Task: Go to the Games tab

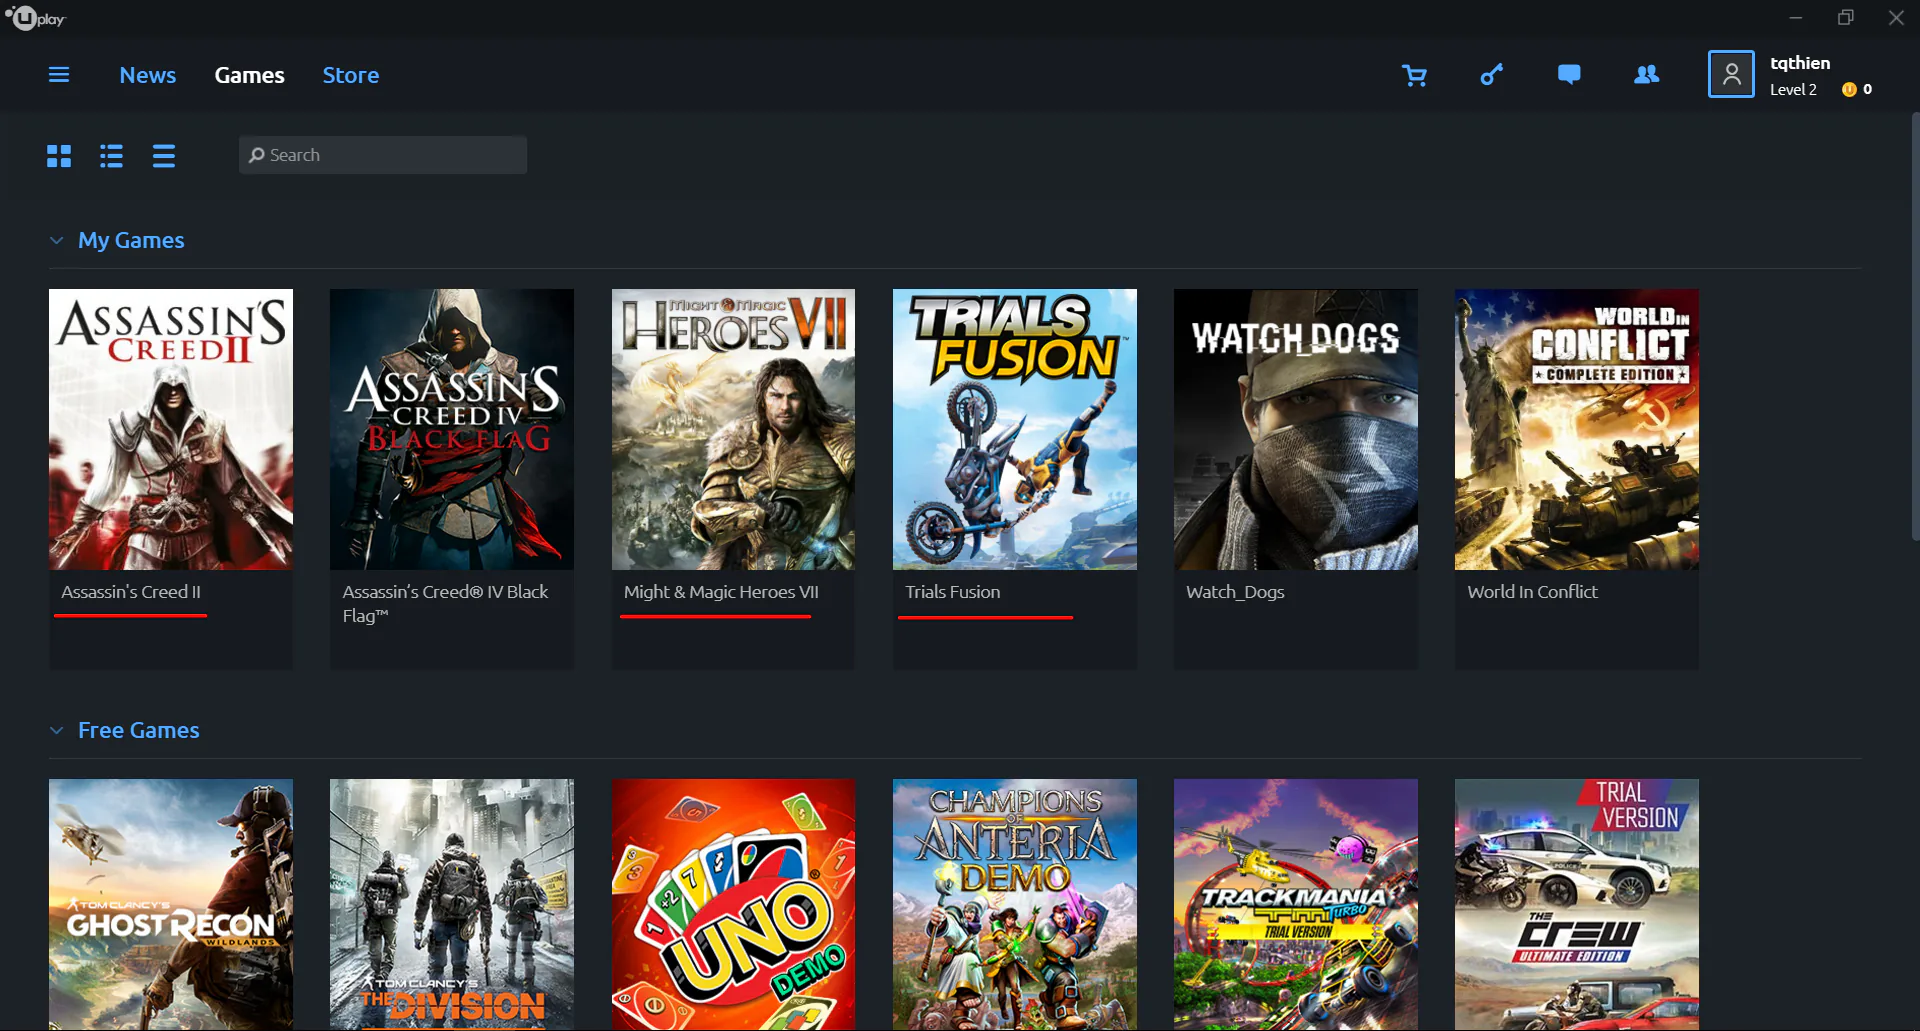Action: click(x=249, y=75)
